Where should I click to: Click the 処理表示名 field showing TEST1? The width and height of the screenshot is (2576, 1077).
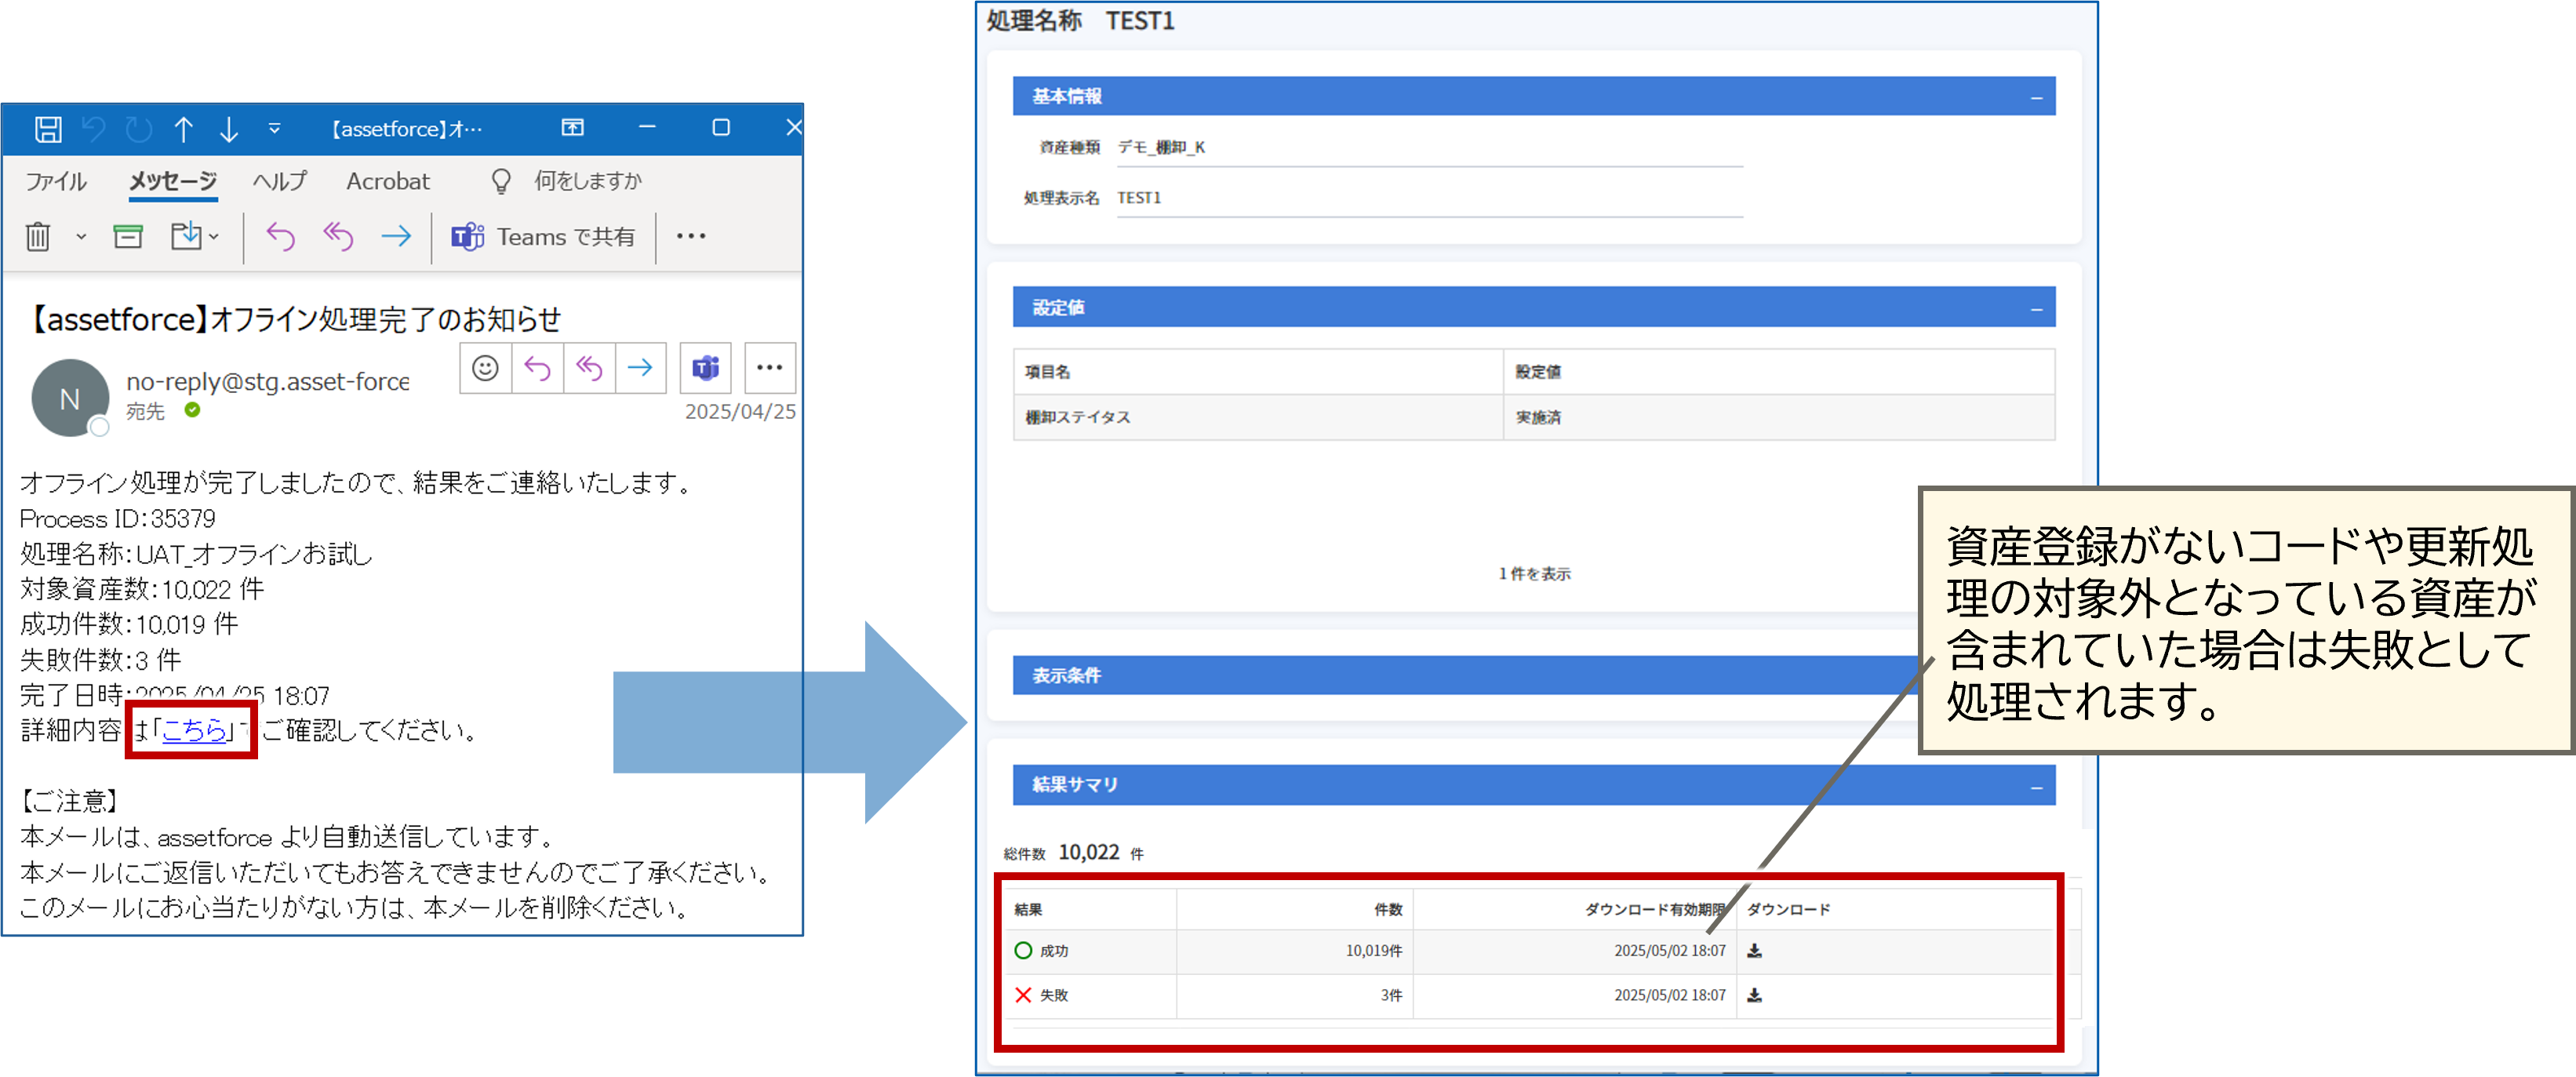[x=1429, y=198]
